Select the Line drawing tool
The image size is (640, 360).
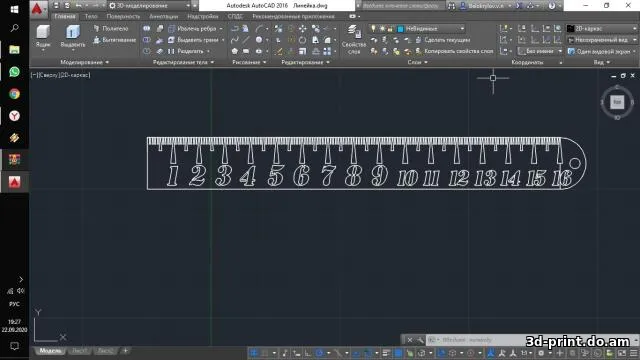coord(246,40)
